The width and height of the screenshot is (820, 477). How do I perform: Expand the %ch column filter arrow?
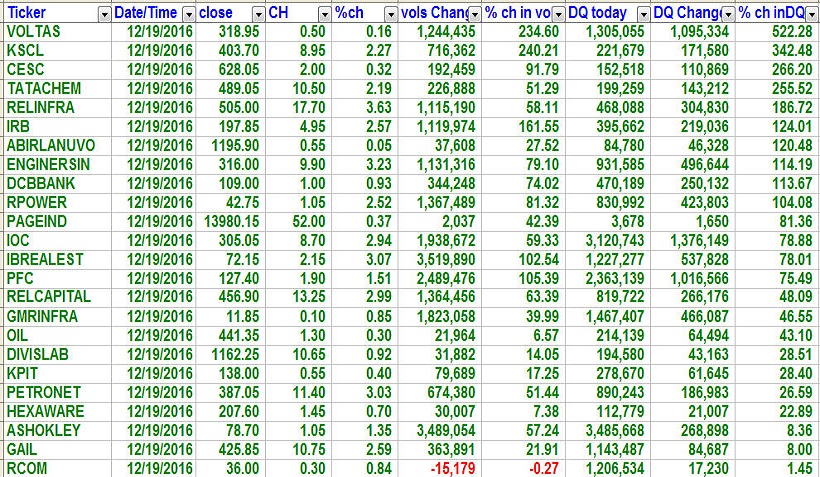tap(388, 13)
